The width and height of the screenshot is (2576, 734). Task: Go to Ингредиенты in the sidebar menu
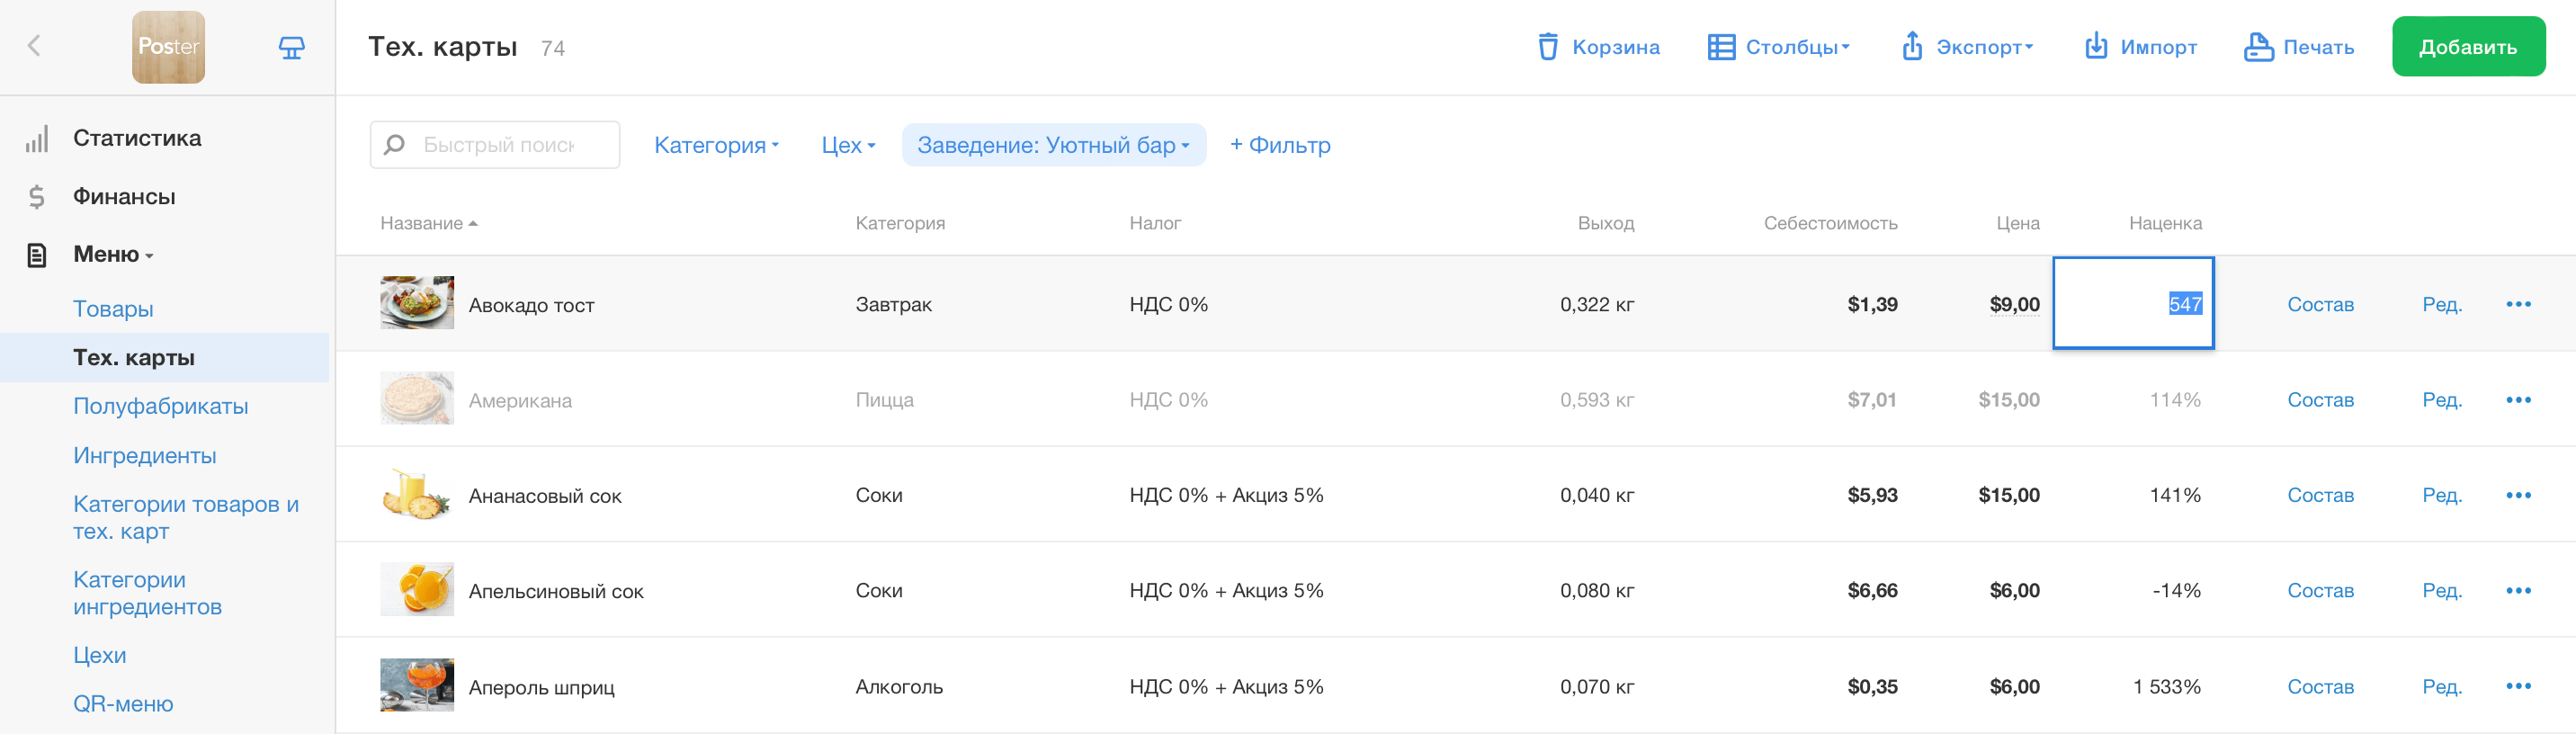click(x=145, y=455)
